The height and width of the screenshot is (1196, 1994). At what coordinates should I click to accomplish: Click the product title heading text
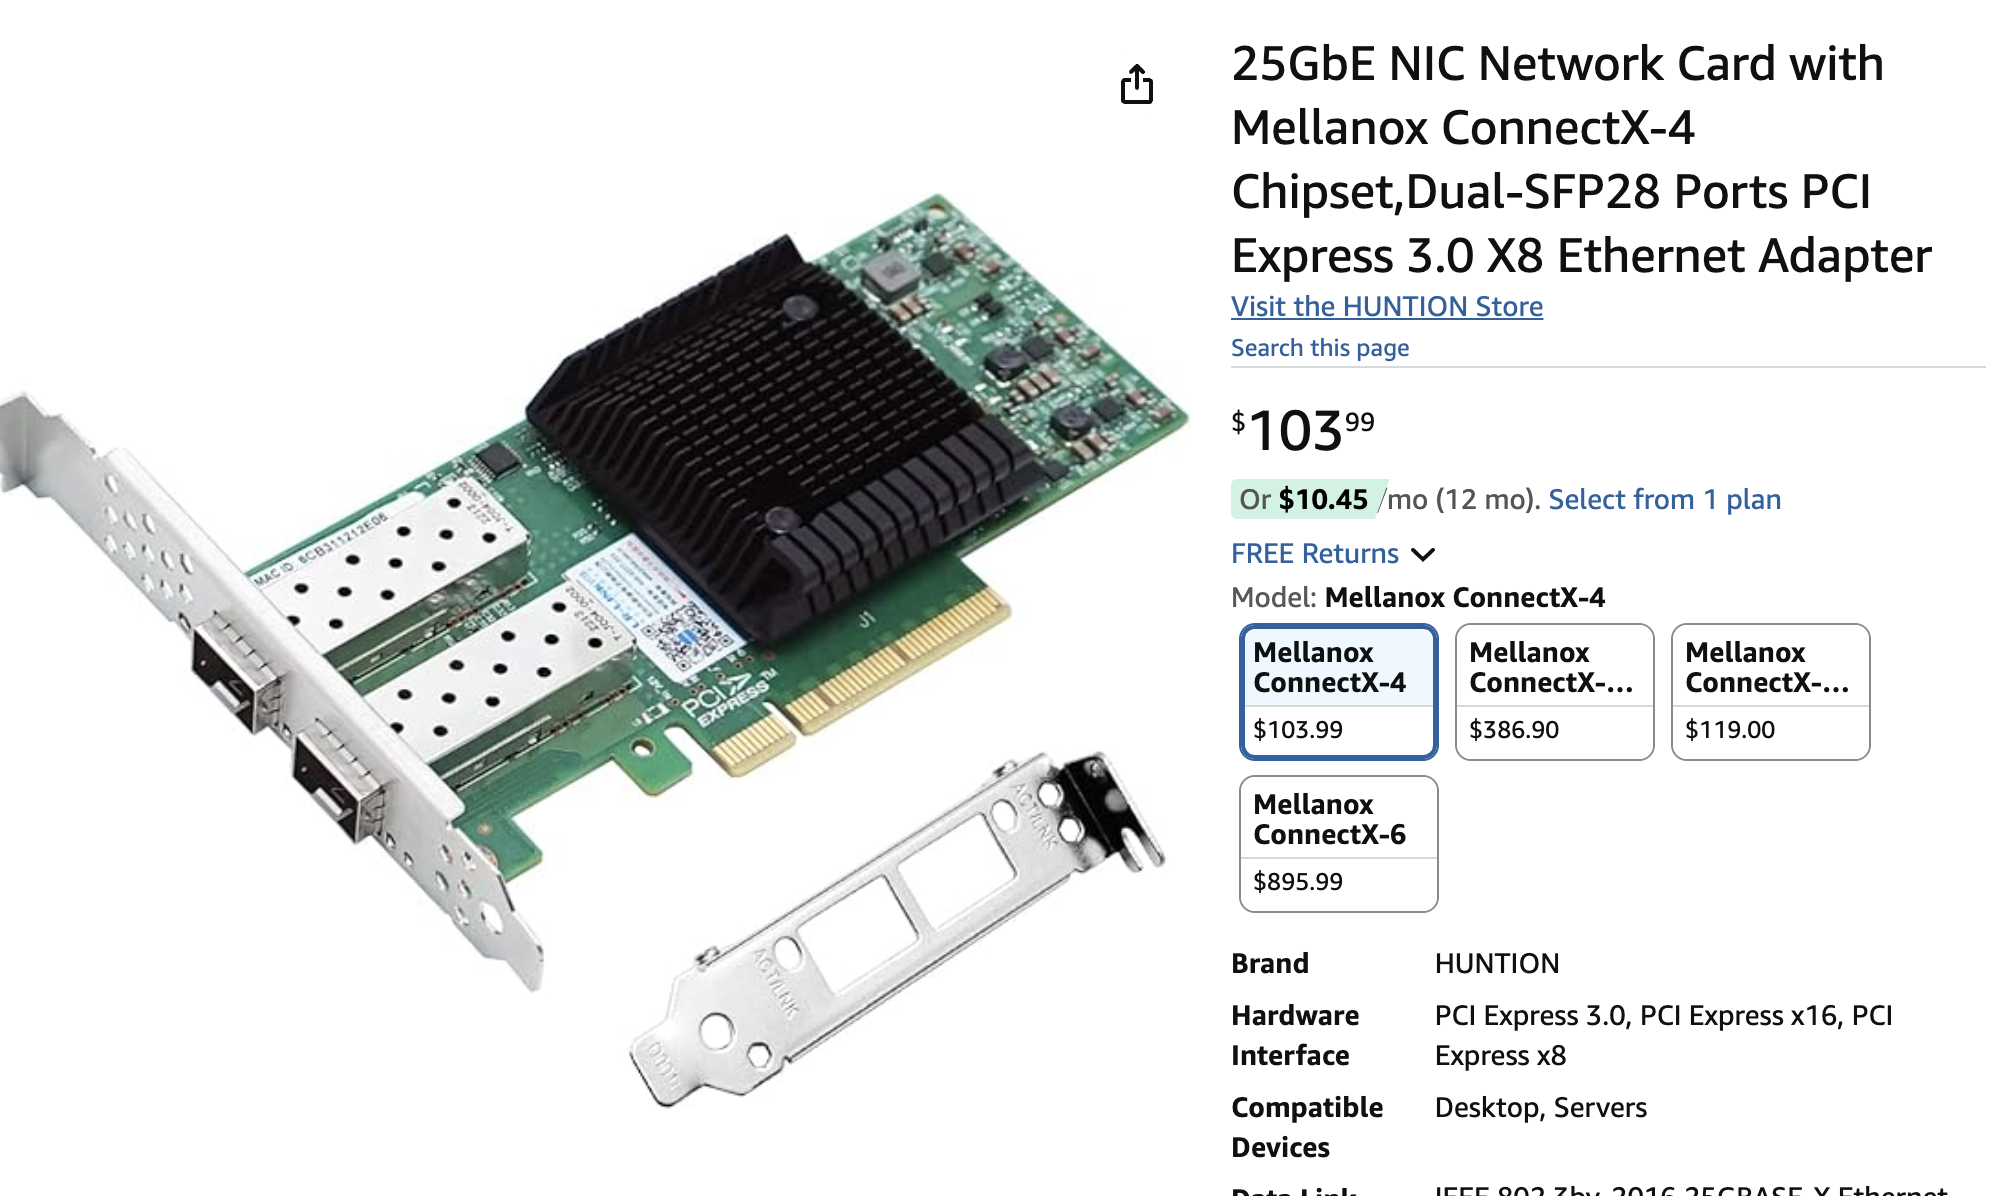click(x=1581, y=160)
